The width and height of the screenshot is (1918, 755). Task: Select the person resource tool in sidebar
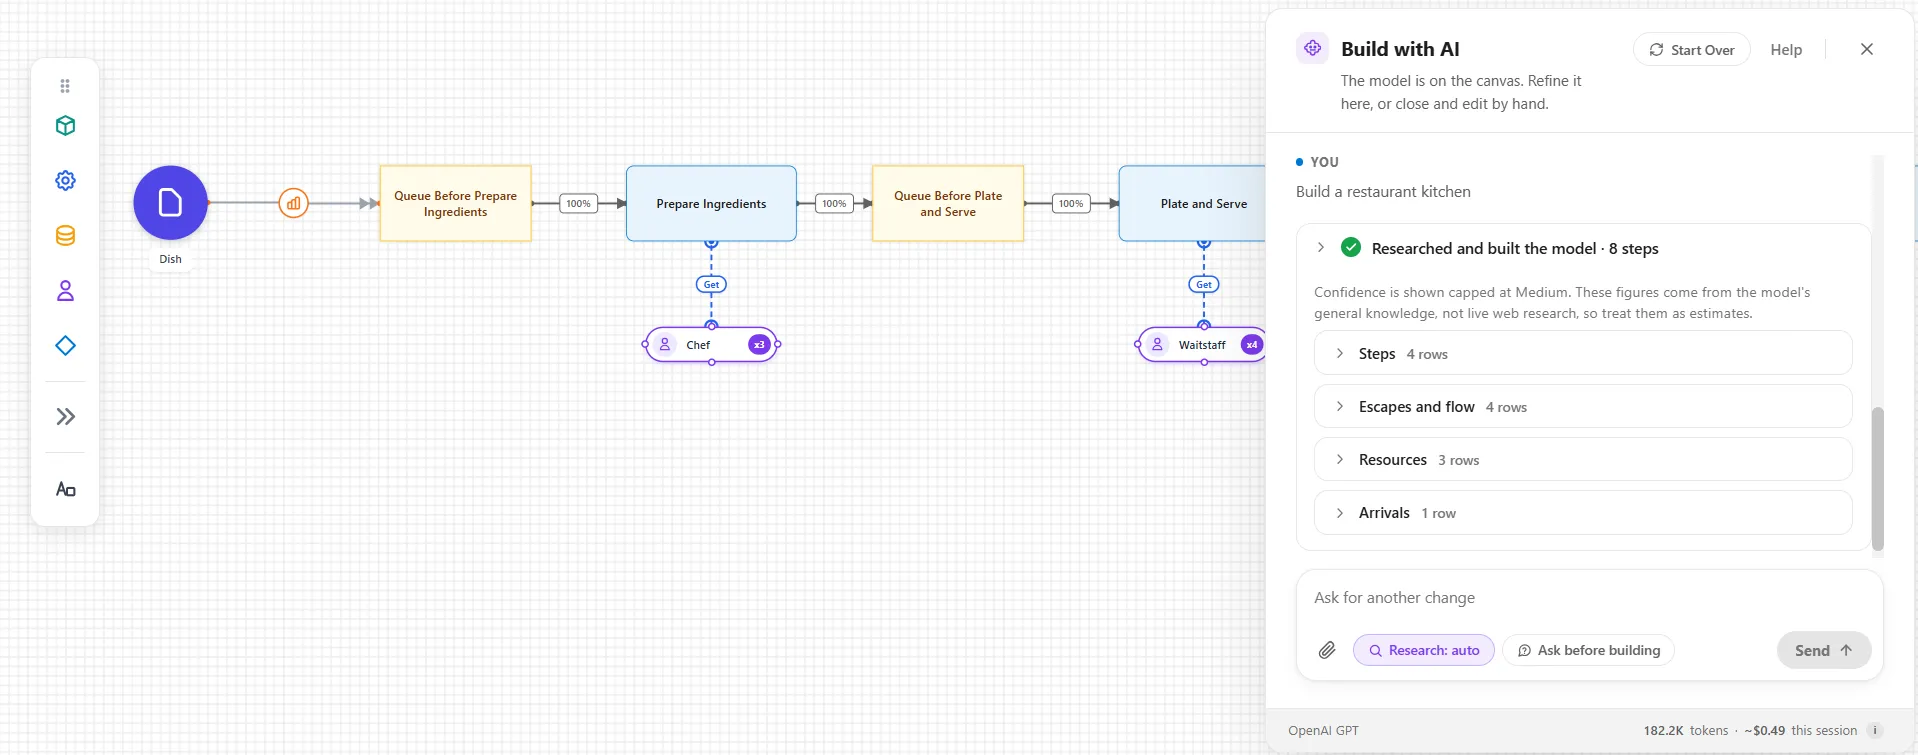65,291
